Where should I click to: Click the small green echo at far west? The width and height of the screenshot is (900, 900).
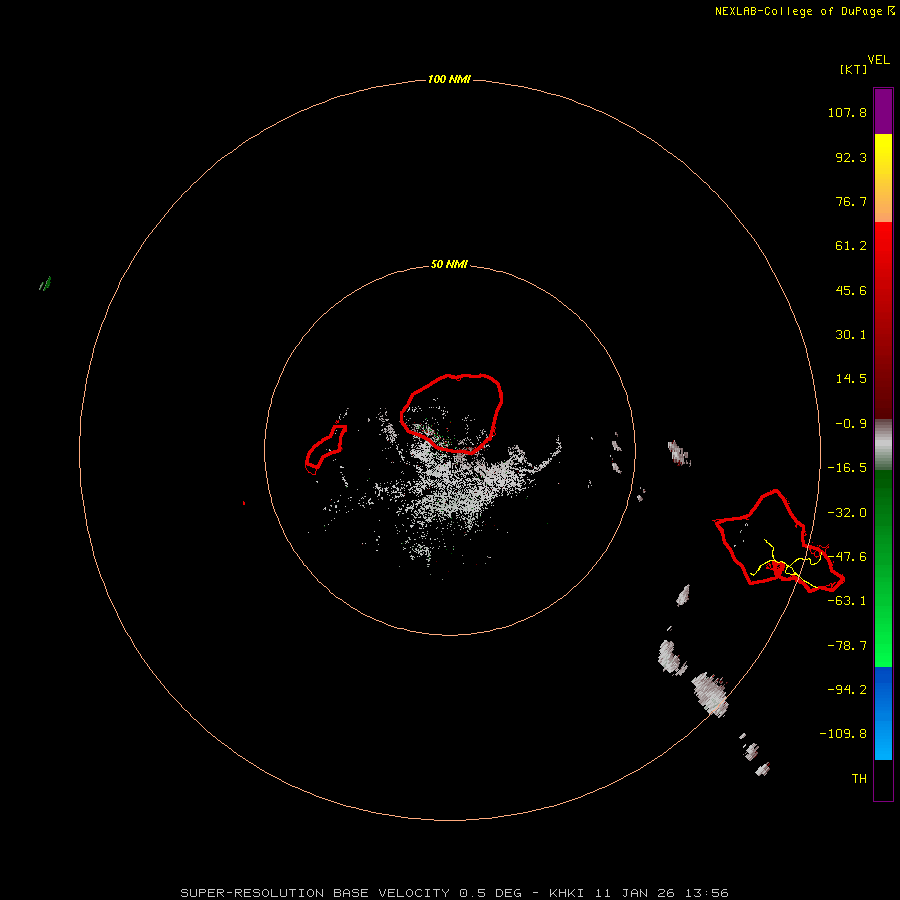click(x=45, y=283)
